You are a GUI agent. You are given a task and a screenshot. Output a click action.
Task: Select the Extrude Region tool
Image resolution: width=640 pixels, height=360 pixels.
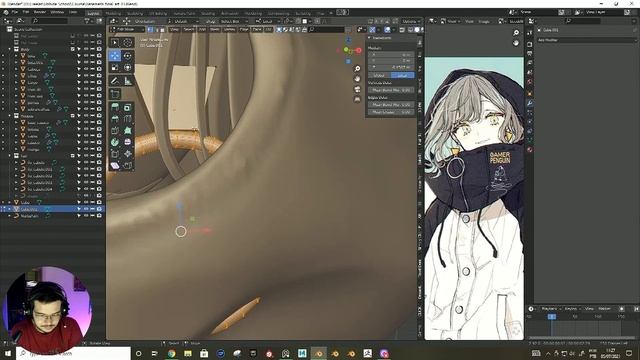pyautogui.click(x=115, y=108)
